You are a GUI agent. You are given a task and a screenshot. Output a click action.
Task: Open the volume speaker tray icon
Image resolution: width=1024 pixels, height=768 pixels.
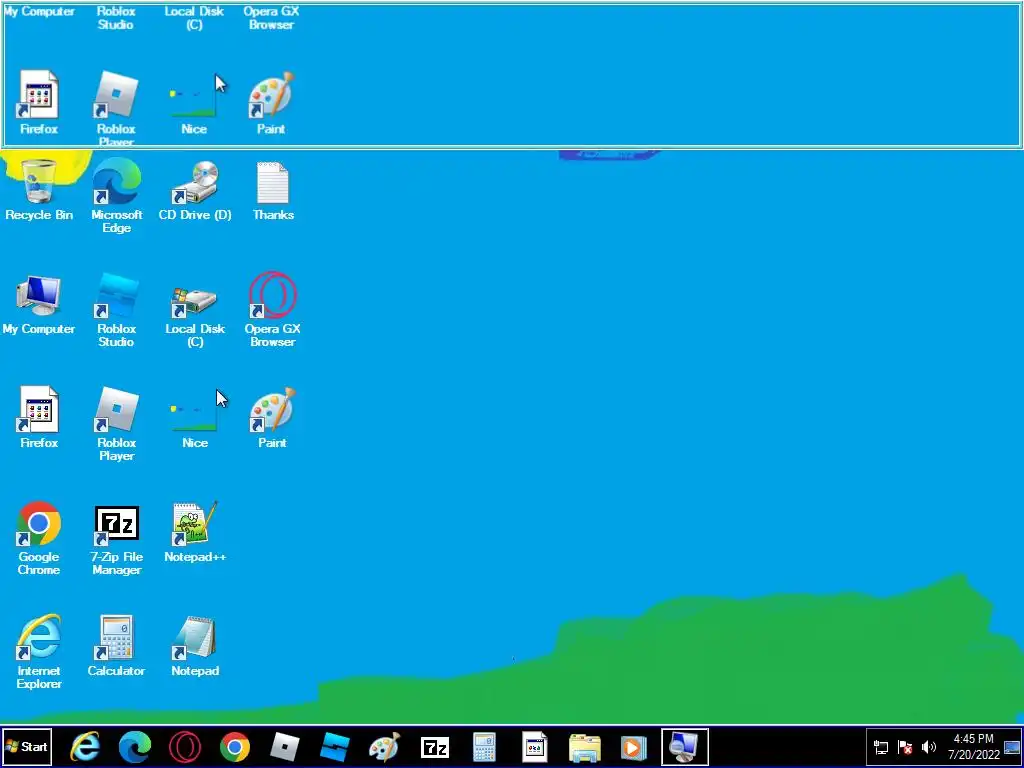click(928, 747)
